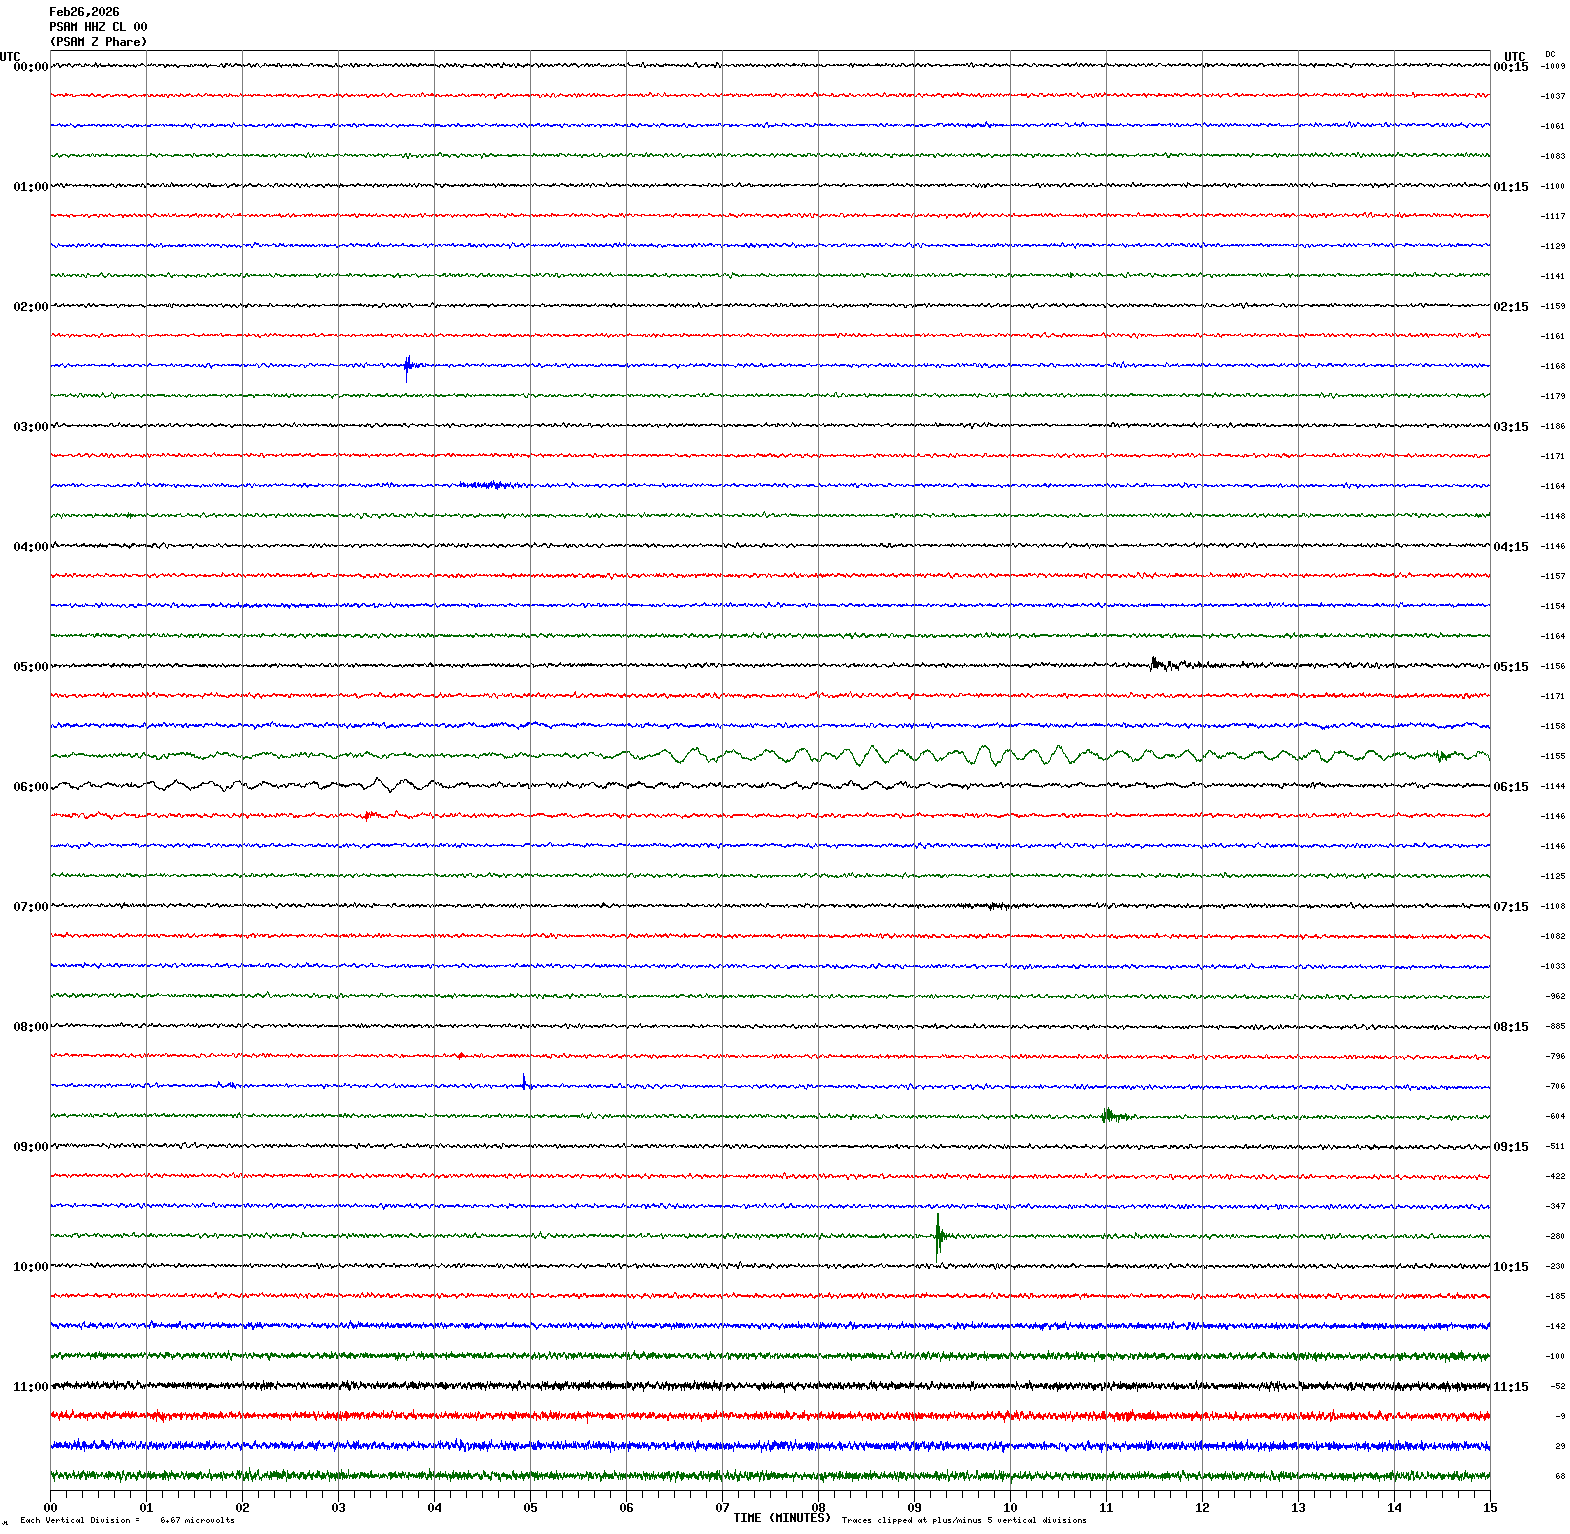1570x1534 pixels.
Task: Click the large green spike near minute 9
Action: click(938, 1236)
